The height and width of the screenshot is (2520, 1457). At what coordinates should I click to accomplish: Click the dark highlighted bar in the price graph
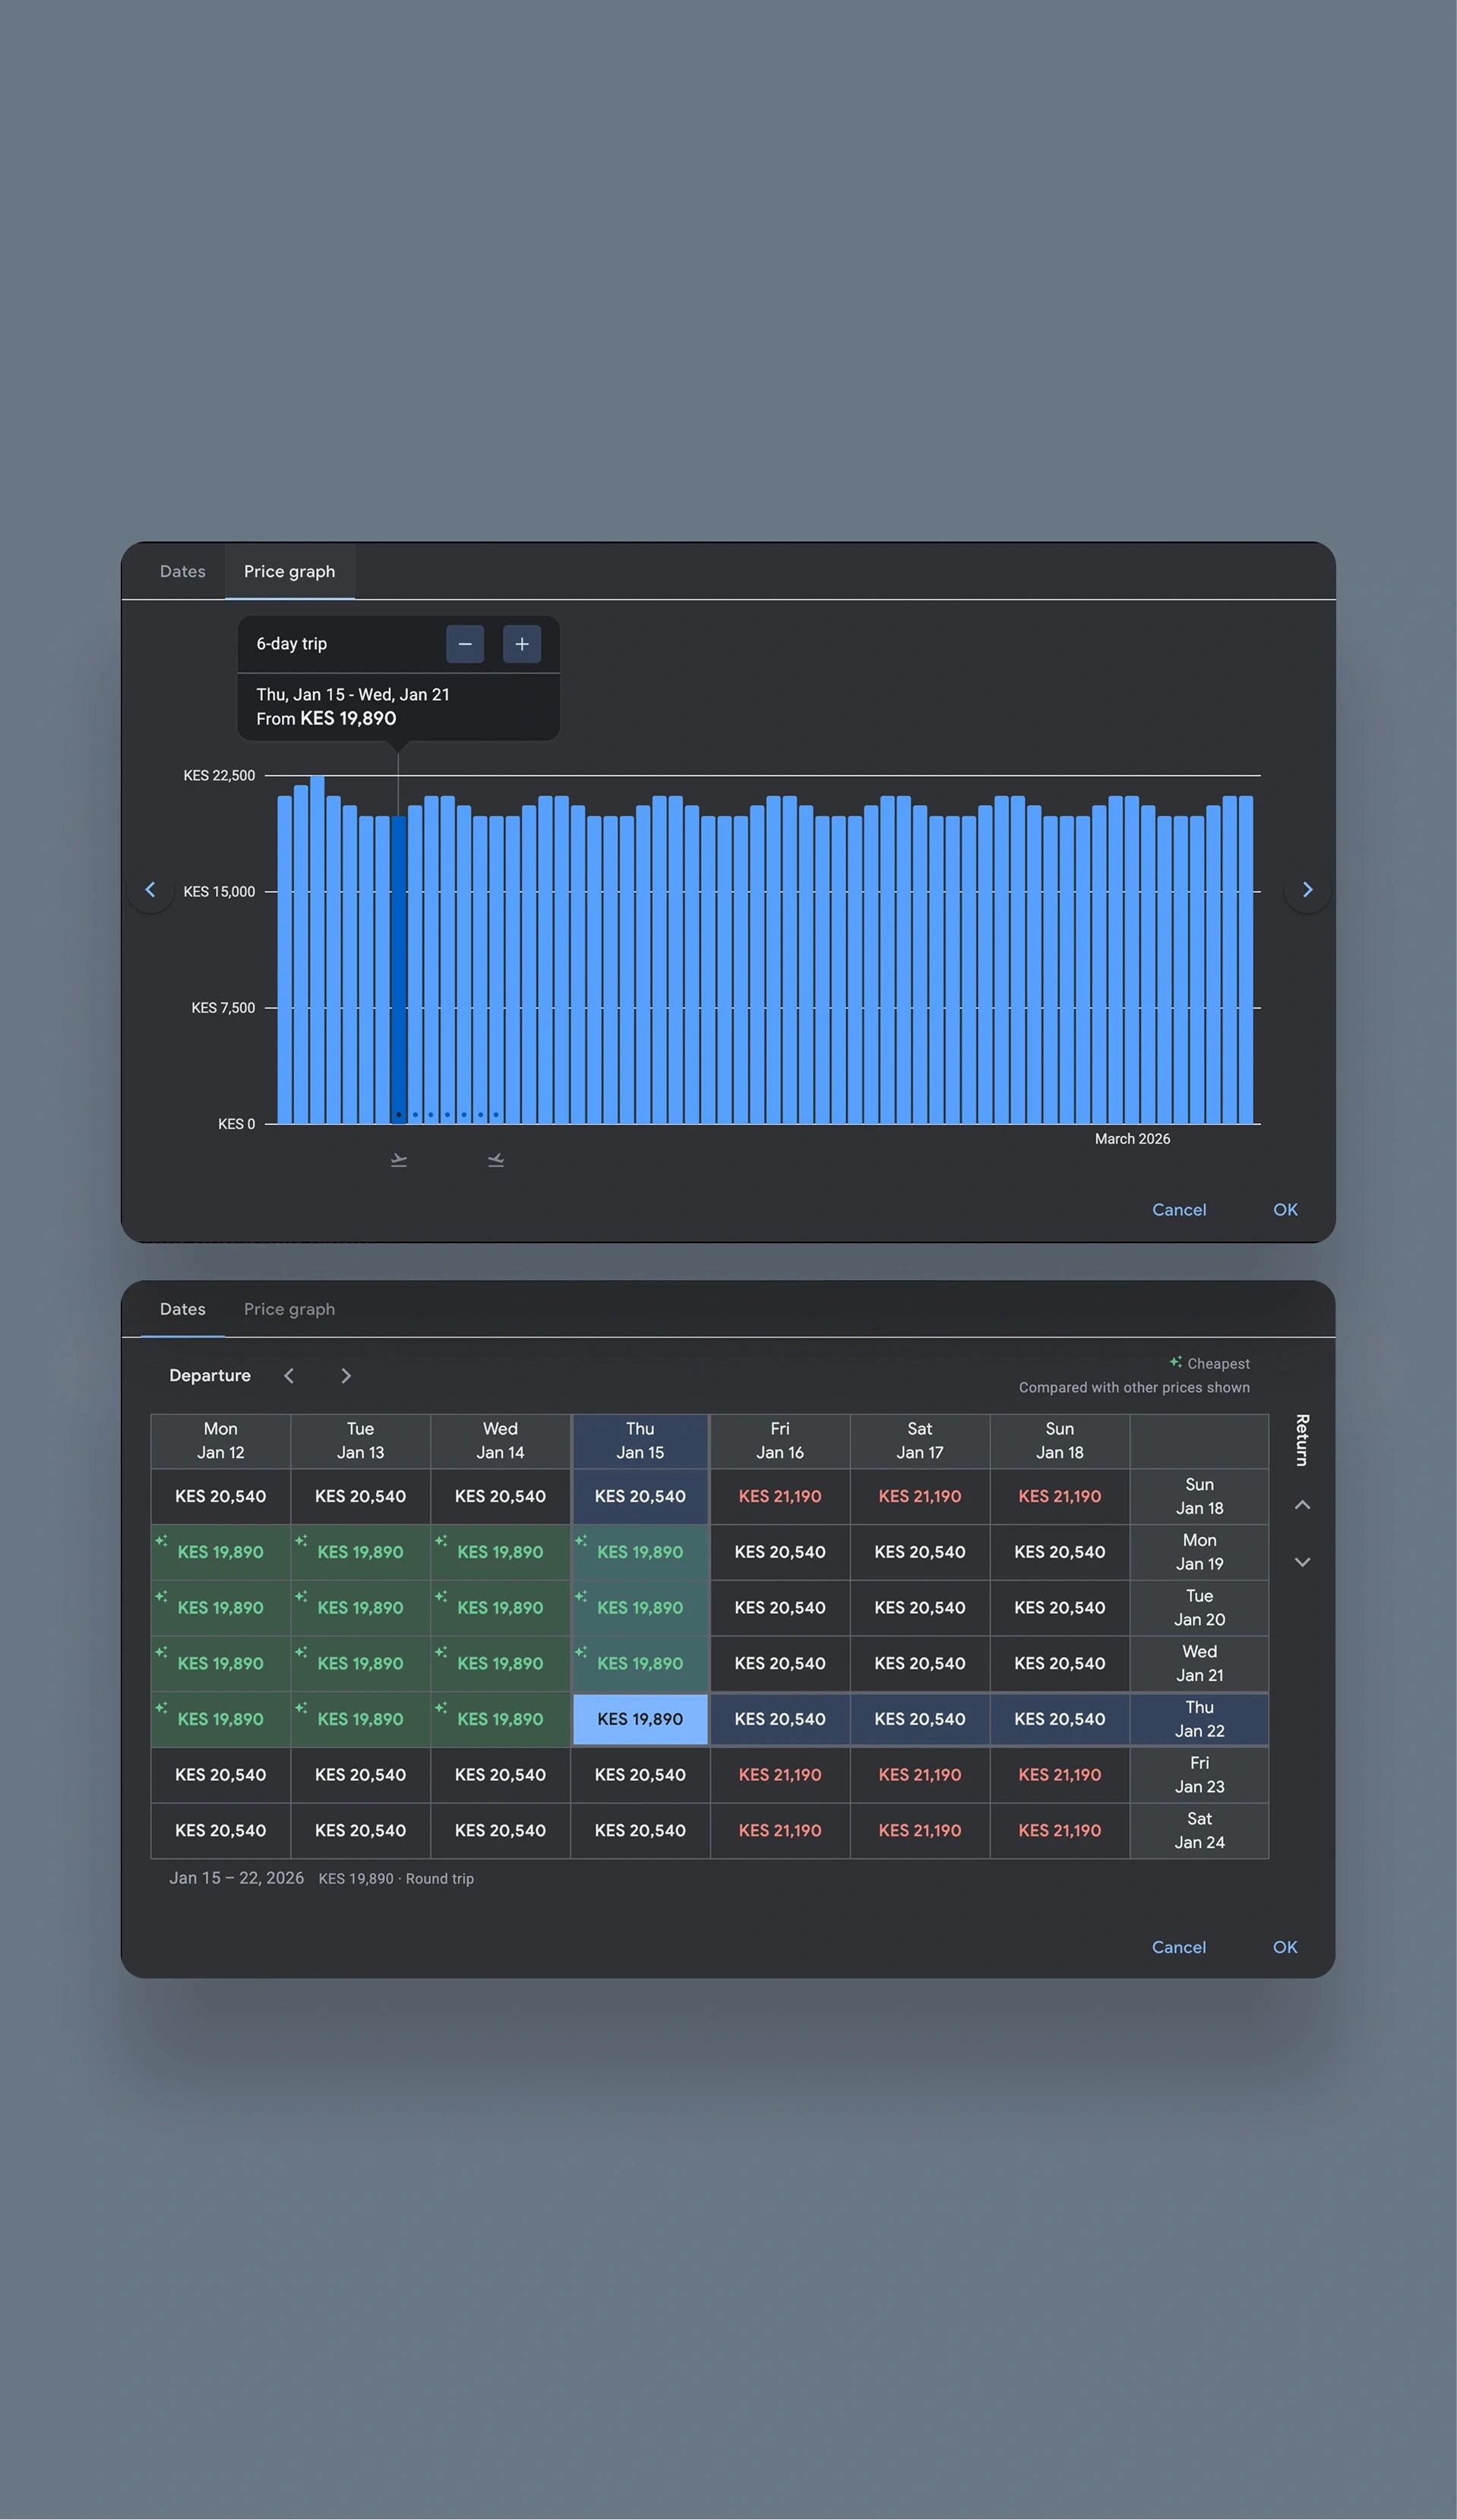click(398, 970)
